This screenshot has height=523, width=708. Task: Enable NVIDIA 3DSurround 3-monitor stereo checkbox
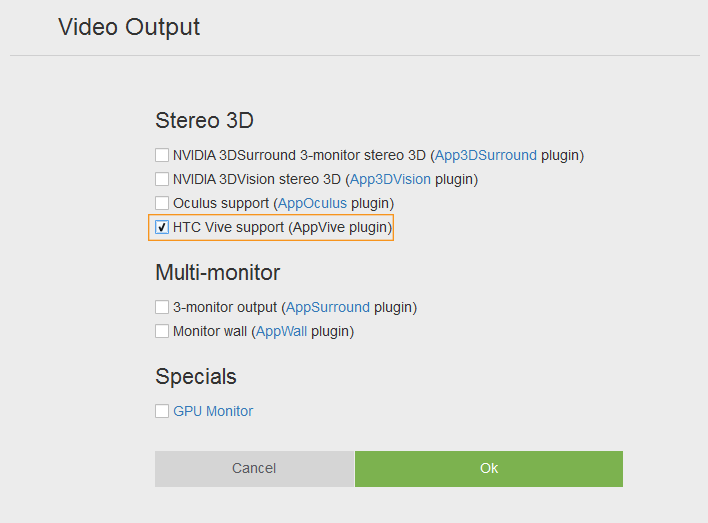point(162,156)
